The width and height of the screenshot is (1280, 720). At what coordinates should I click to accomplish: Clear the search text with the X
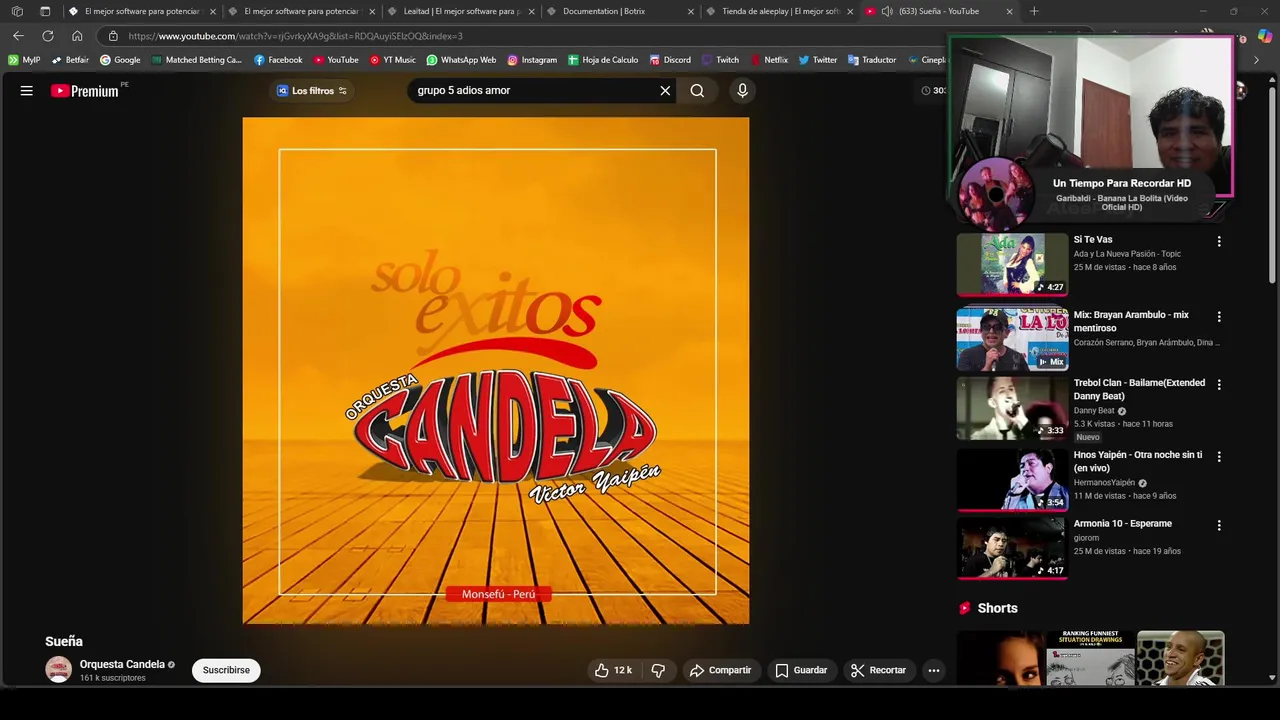tap(665, 91)
